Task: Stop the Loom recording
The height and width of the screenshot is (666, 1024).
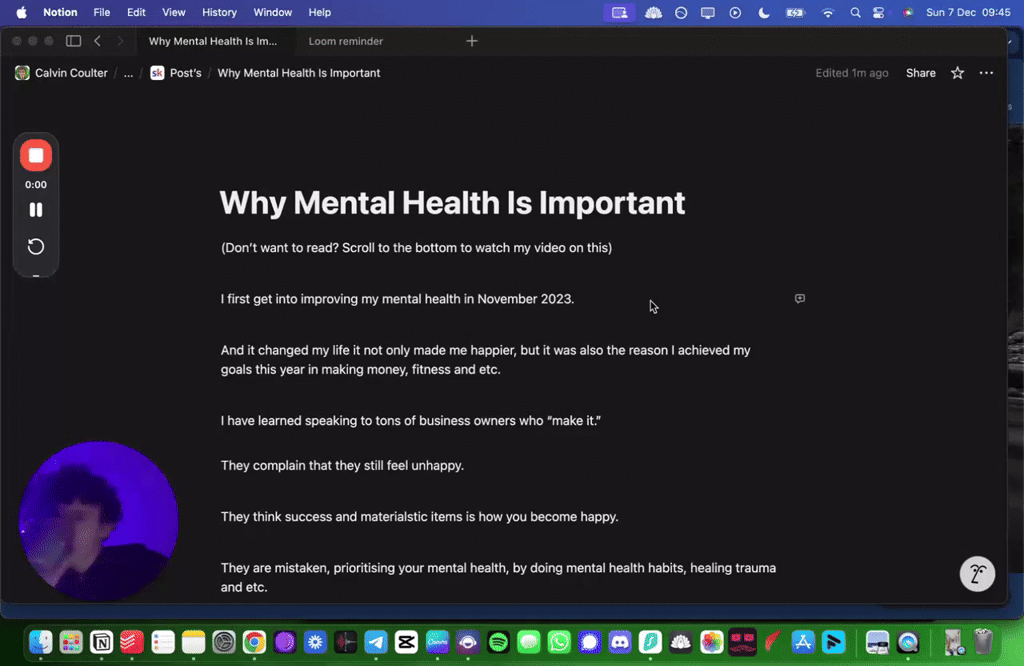Action: coord(36,155)
